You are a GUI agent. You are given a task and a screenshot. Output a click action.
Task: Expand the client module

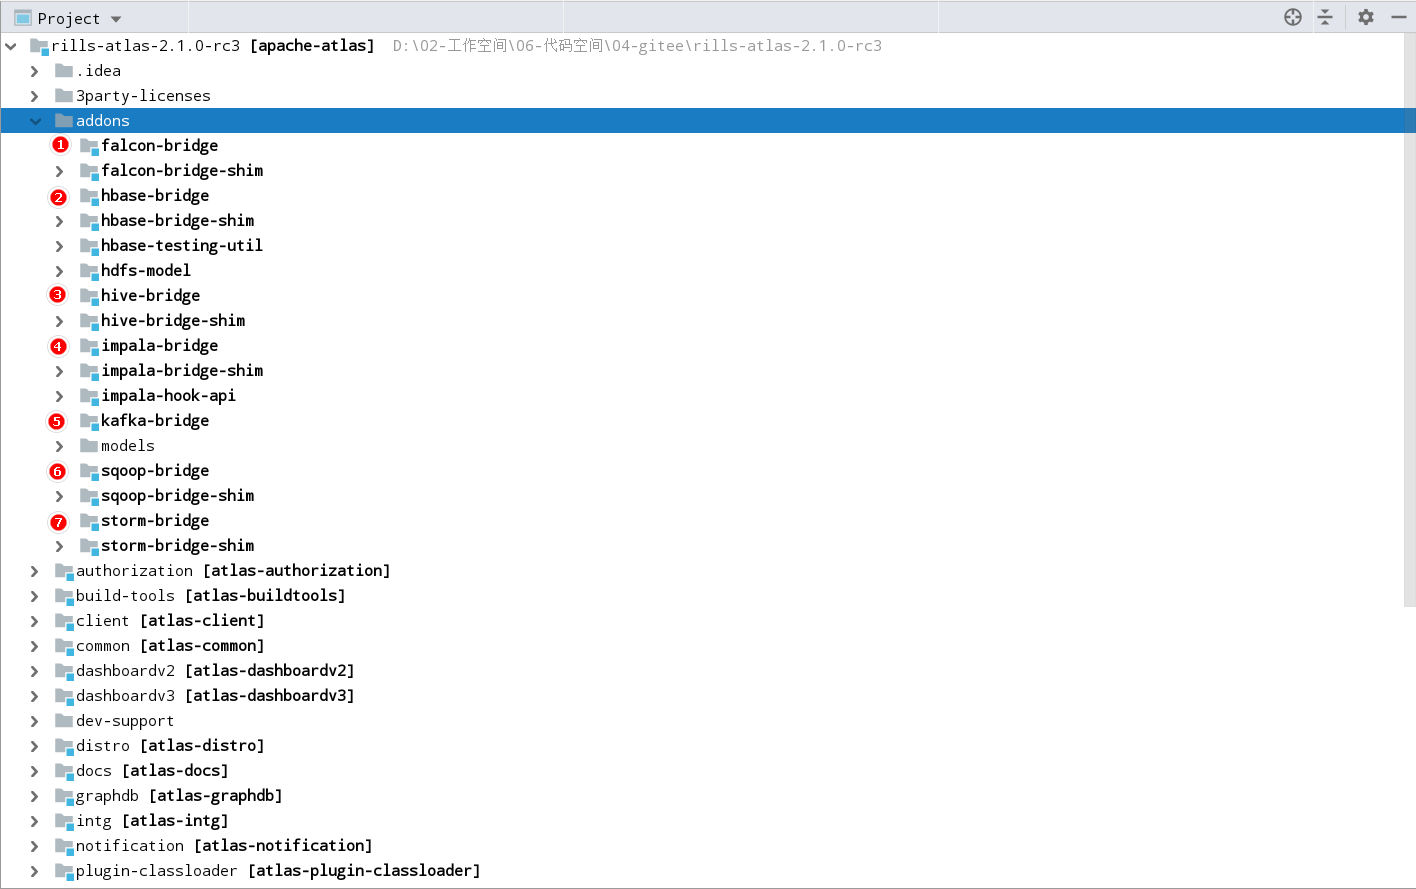(x=35, y=621)
